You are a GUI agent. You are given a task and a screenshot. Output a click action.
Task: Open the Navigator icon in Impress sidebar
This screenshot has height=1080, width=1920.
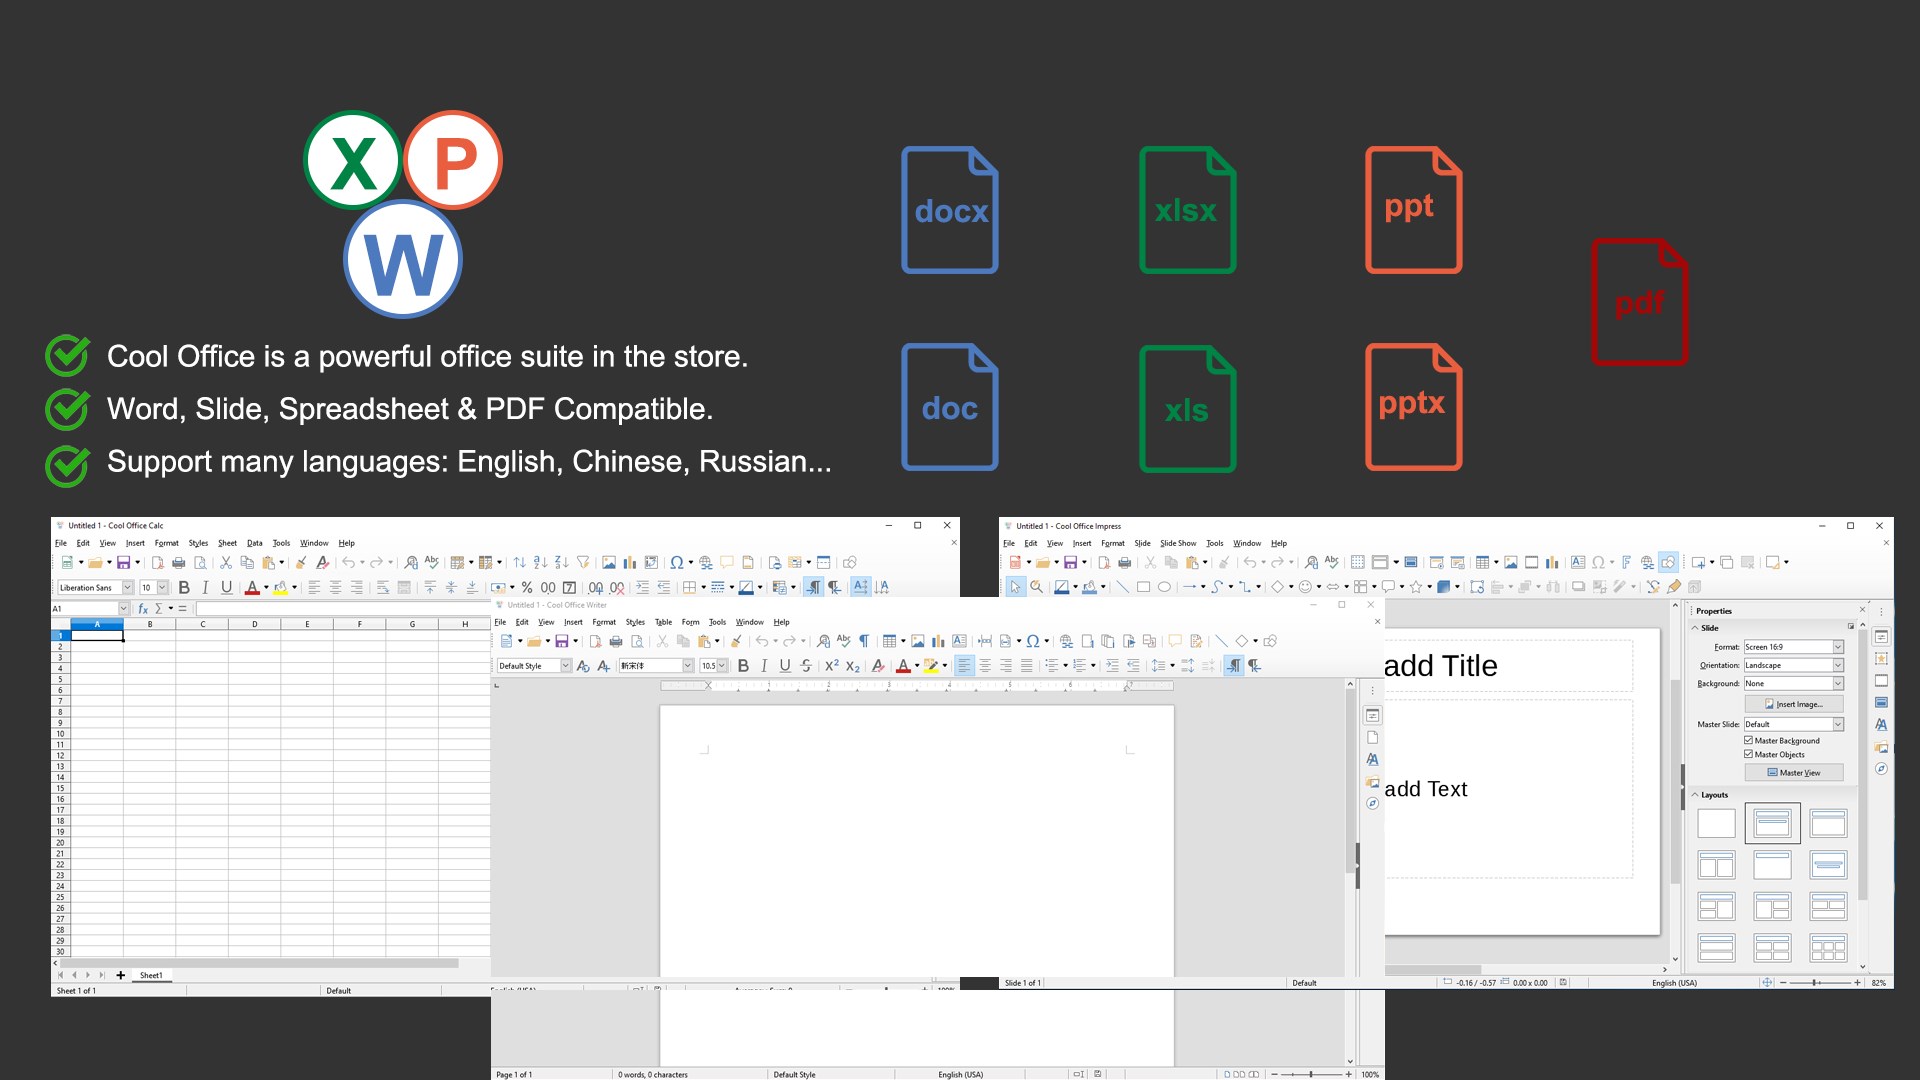[1881, 769]
